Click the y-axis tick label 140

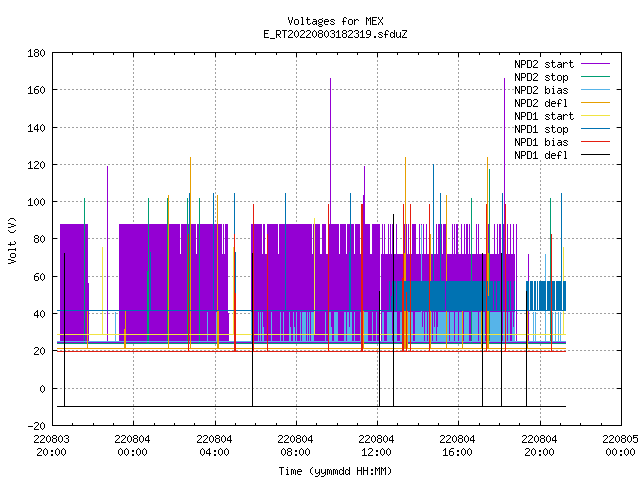(x=36, y=128)
